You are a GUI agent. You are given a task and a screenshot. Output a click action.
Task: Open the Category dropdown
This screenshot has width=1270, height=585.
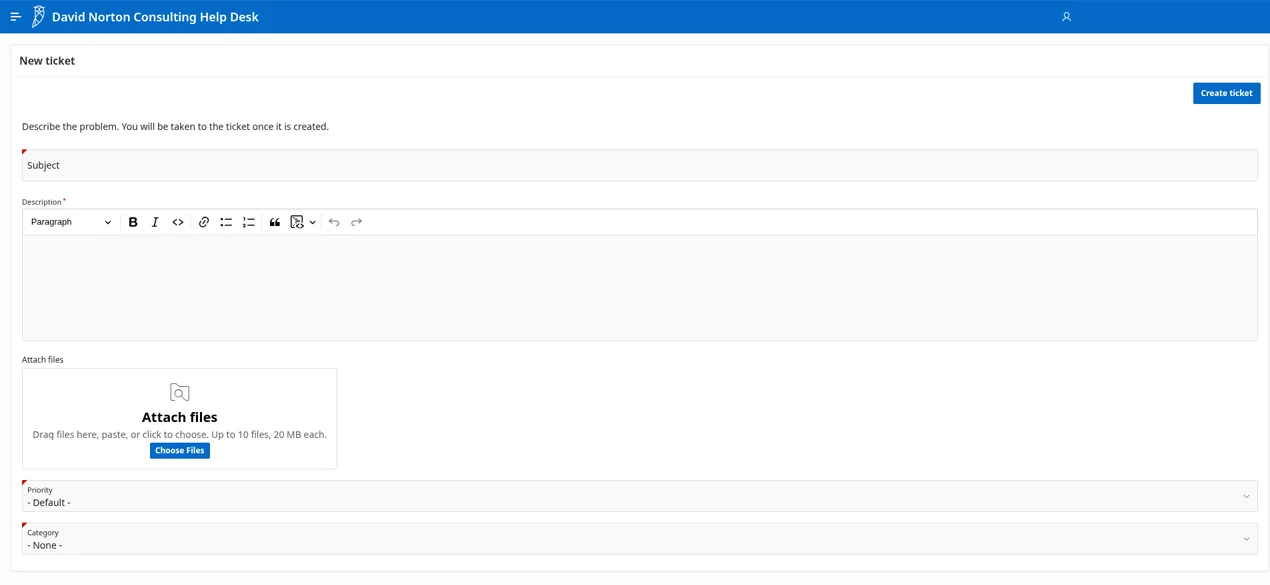(640, 539)
